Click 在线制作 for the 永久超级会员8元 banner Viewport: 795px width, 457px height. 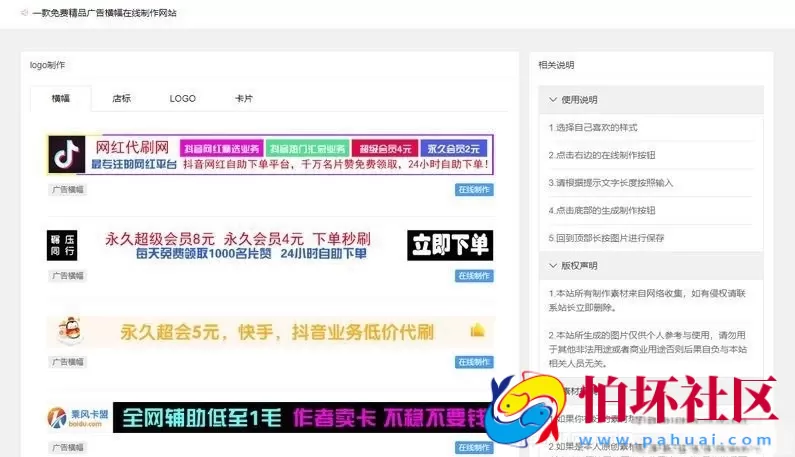point(474,276)
